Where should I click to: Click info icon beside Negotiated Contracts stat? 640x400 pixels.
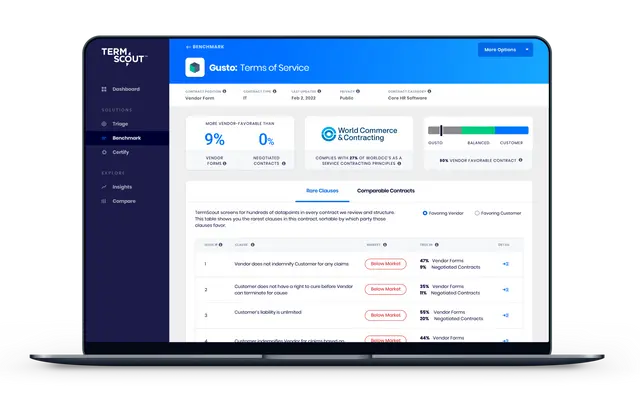pos(284,164)
